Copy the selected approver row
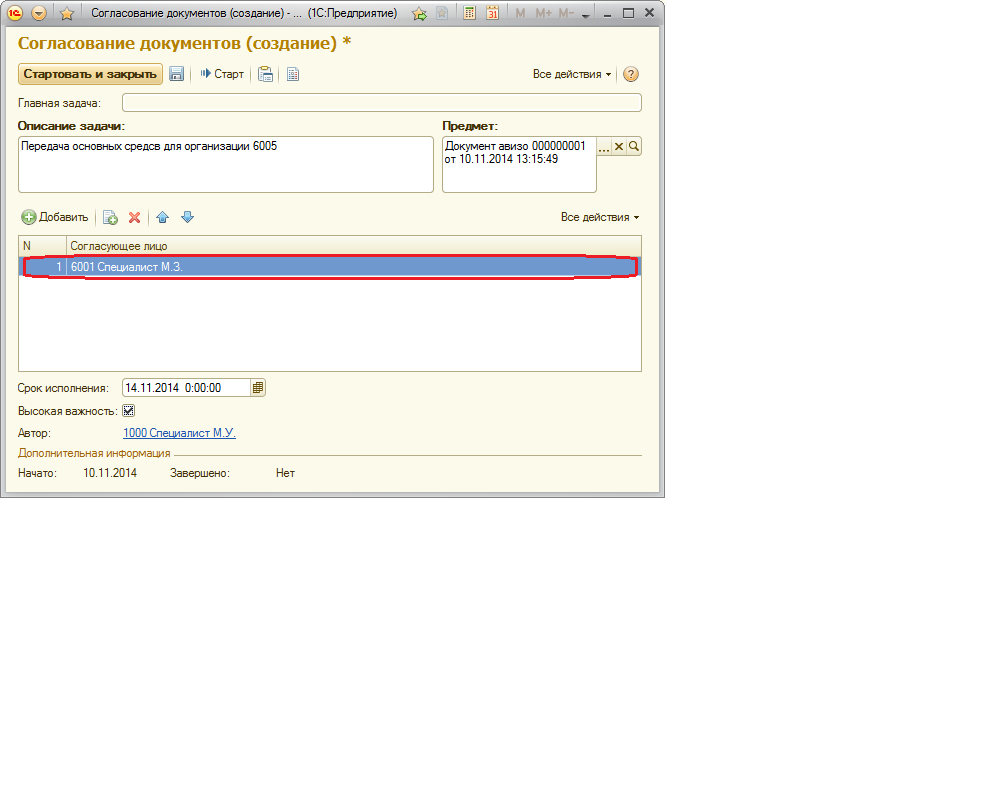This screenshot has height=806, width=984. (110, 217)
